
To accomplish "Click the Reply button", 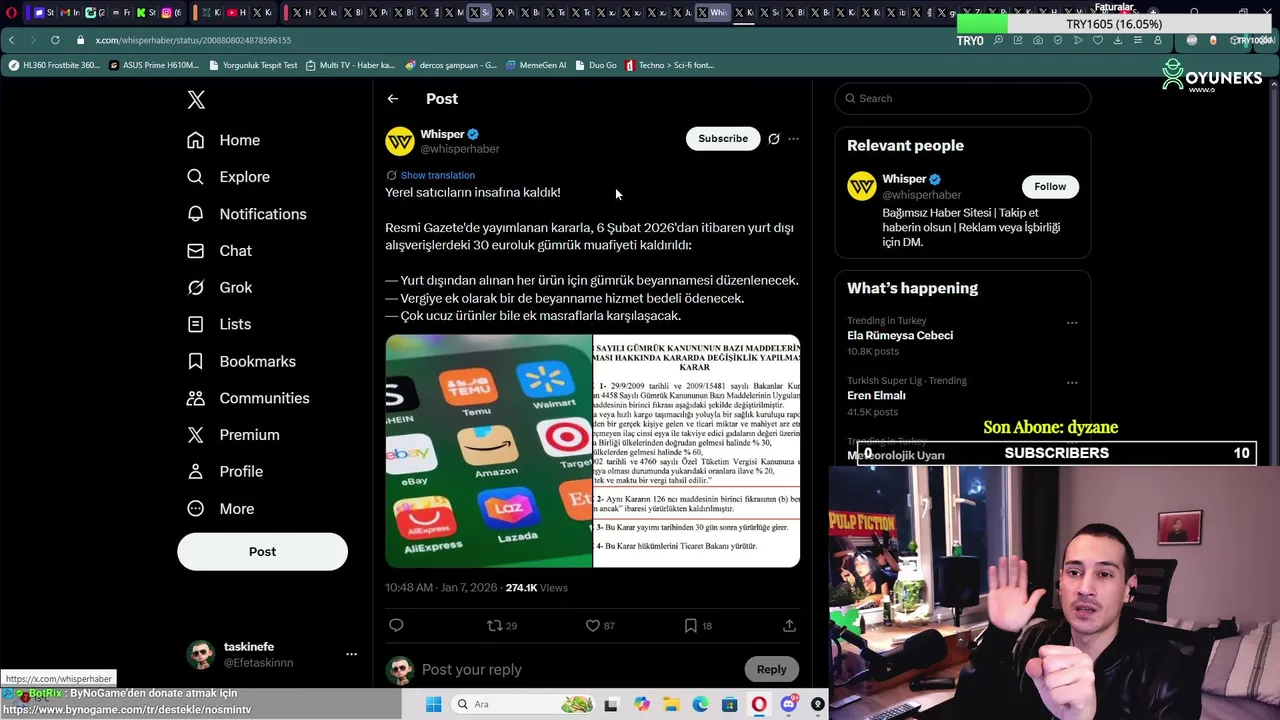I will pyautogui.click(x=771, y=670).
